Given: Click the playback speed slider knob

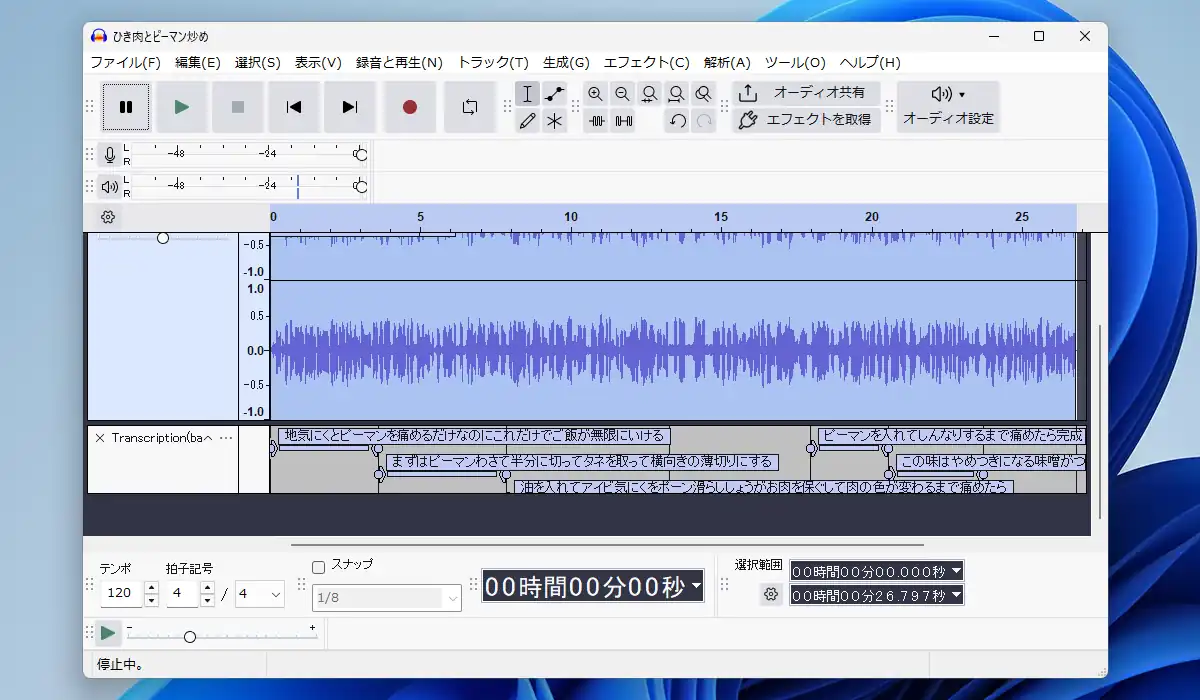Looking at the screenshot, I should 189,637.
